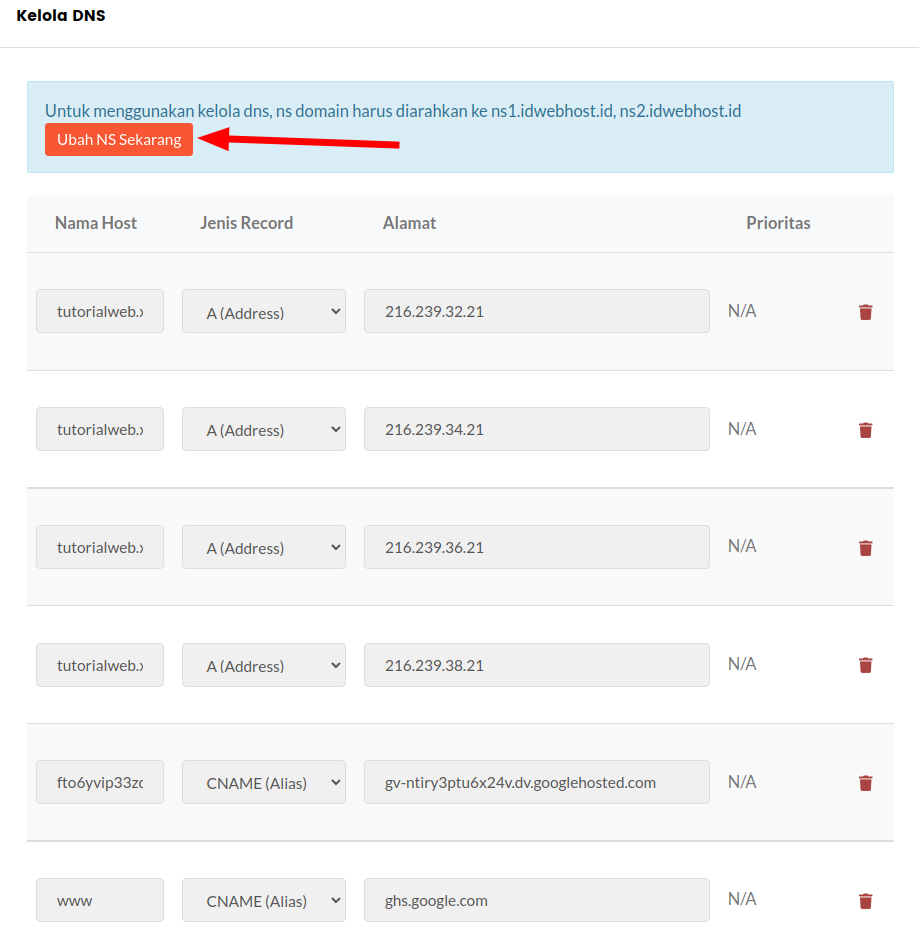Image resolution: width=919 pixels, height=952 pixels.
Task: Focus host name field of 216.239.36.21 row
Action: click(100, 547)
